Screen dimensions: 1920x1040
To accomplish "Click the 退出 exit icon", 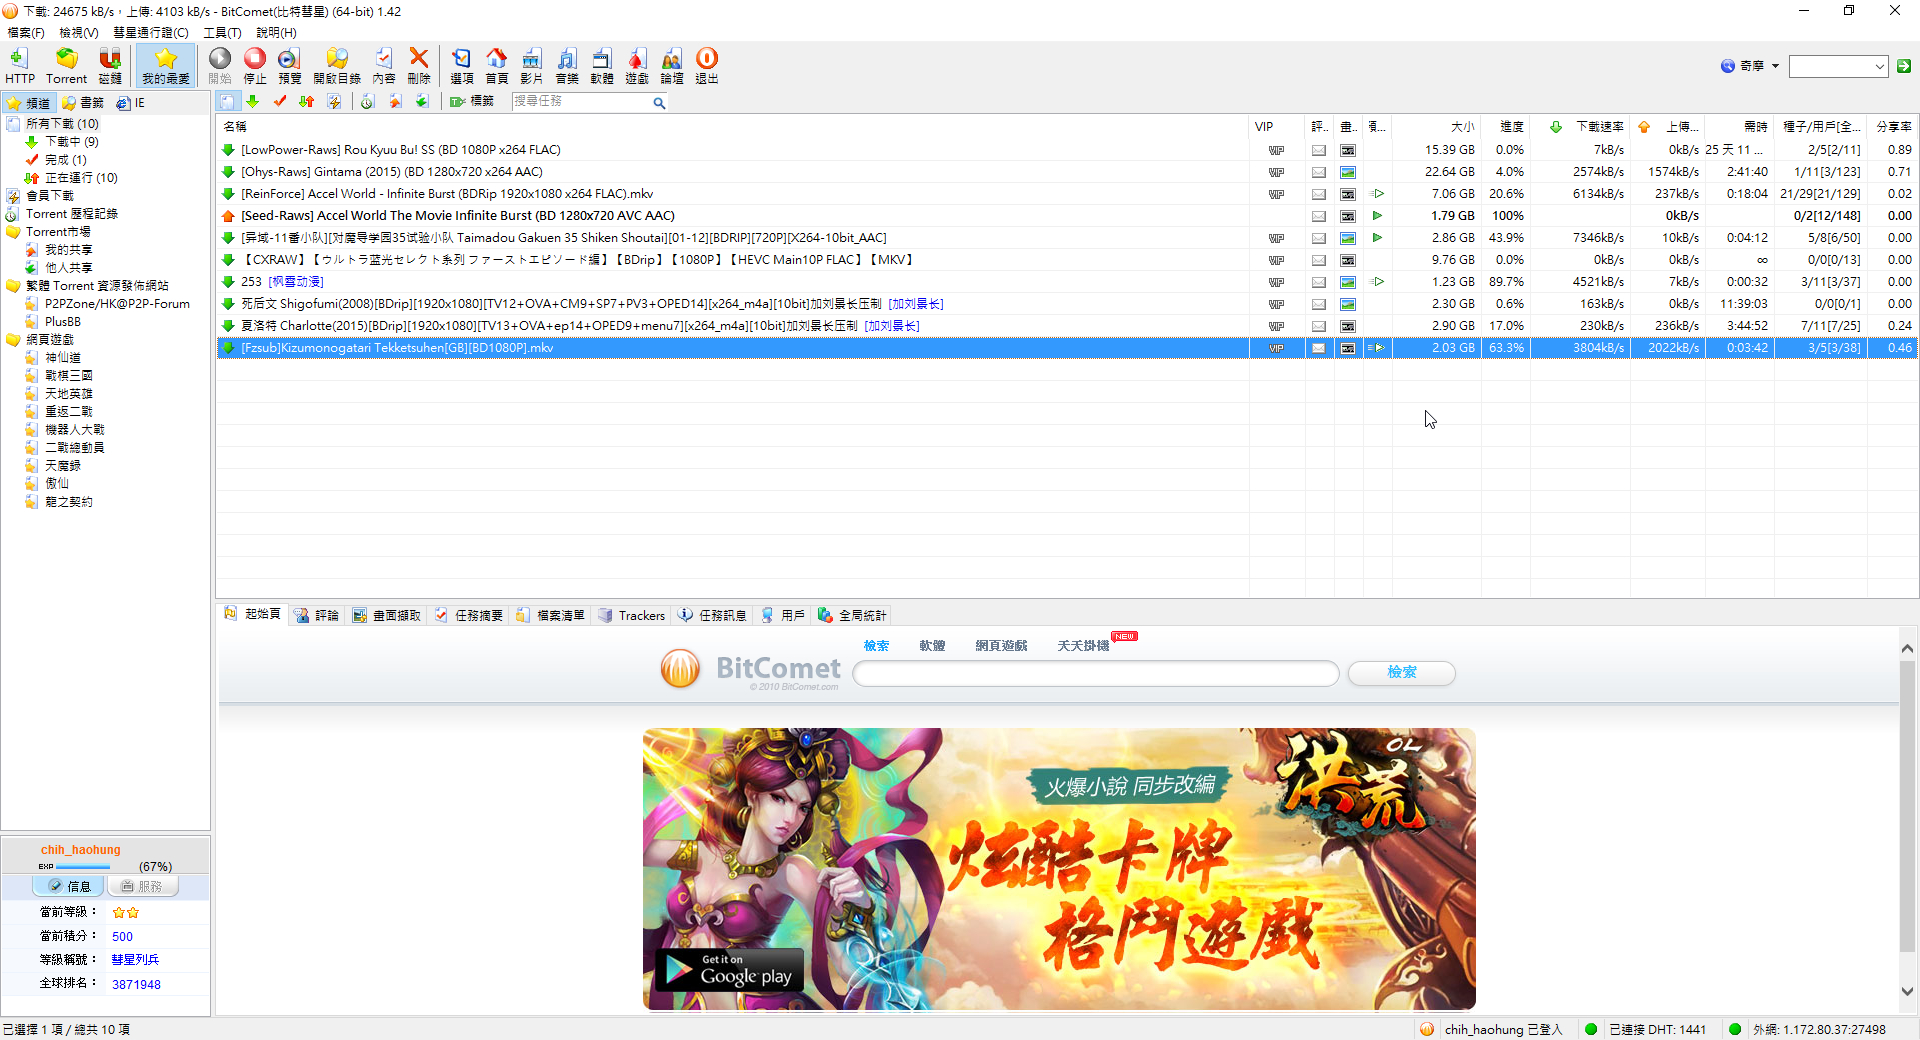I will click(x=707, y=66).
